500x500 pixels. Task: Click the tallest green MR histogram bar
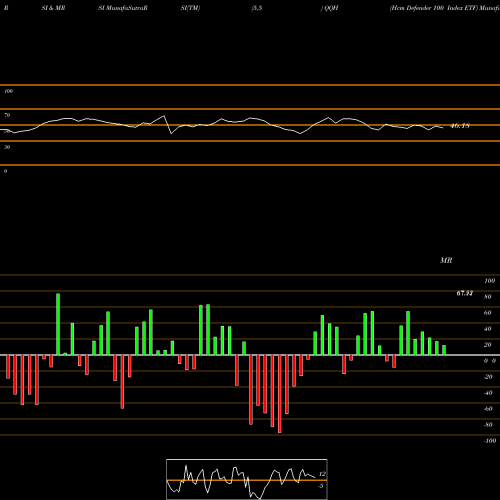pos(58,324)
